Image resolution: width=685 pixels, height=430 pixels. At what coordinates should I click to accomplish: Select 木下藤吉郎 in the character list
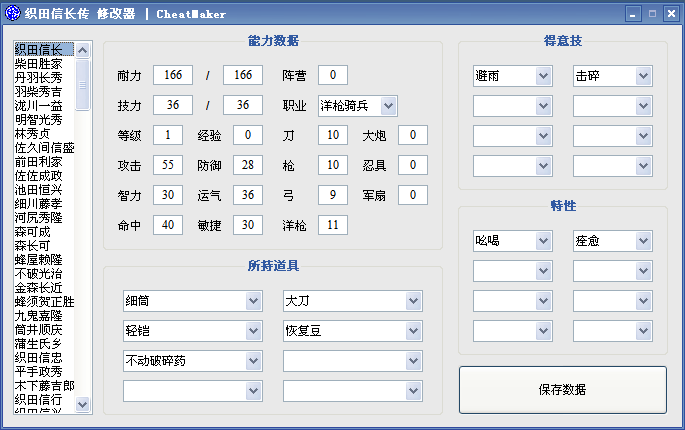pyautogui.click(x=44, y=385)
